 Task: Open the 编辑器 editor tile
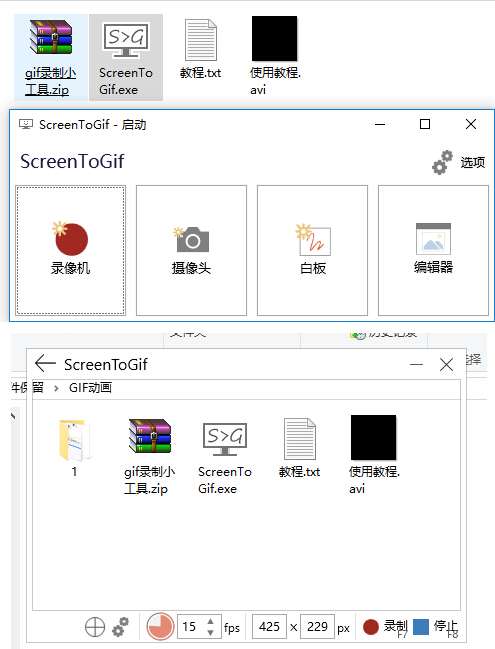[433, 250]
